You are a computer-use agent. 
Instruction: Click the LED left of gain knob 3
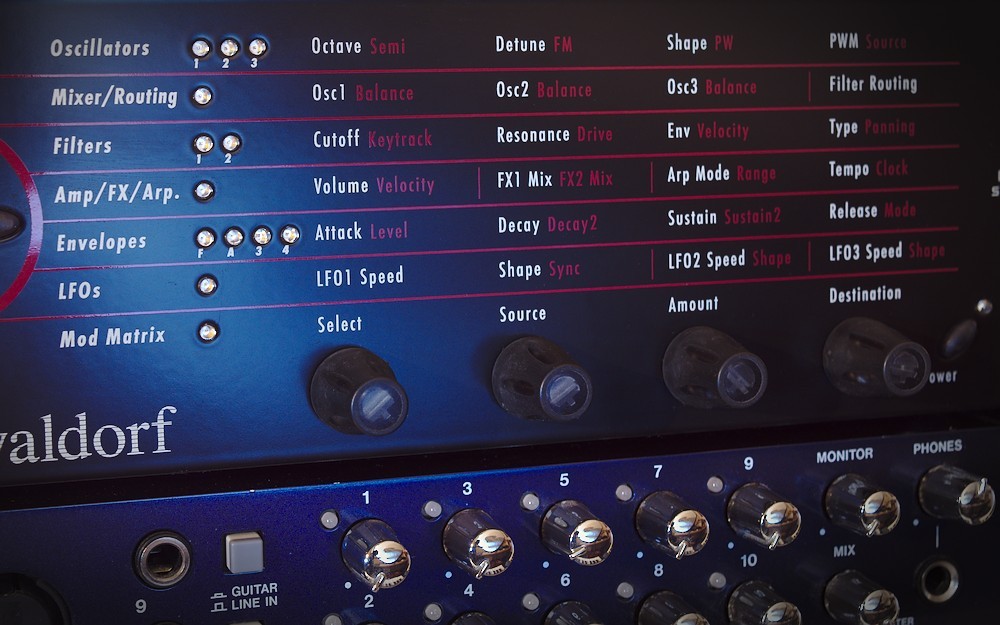[x=432, y=509]
